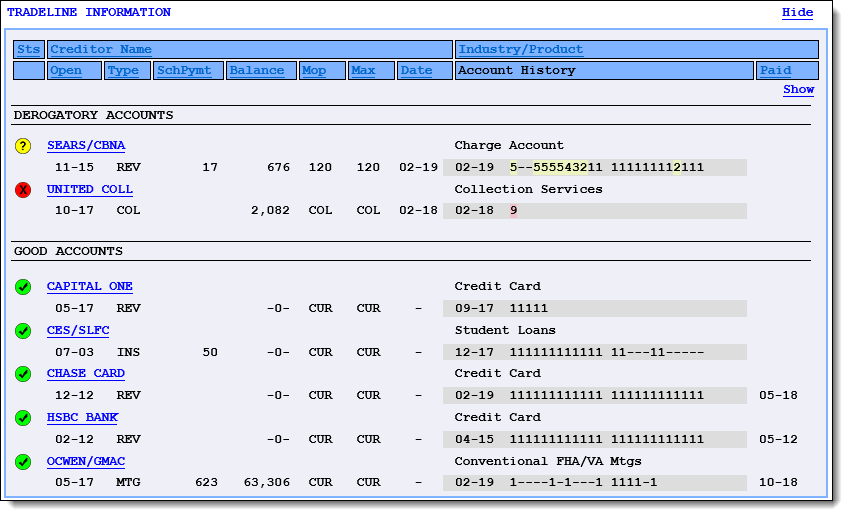The width and height of the screenshot is (848, 516).
Task: Click the green check icon beside CAPITAL ONE
Action: [x=23, y=287]
